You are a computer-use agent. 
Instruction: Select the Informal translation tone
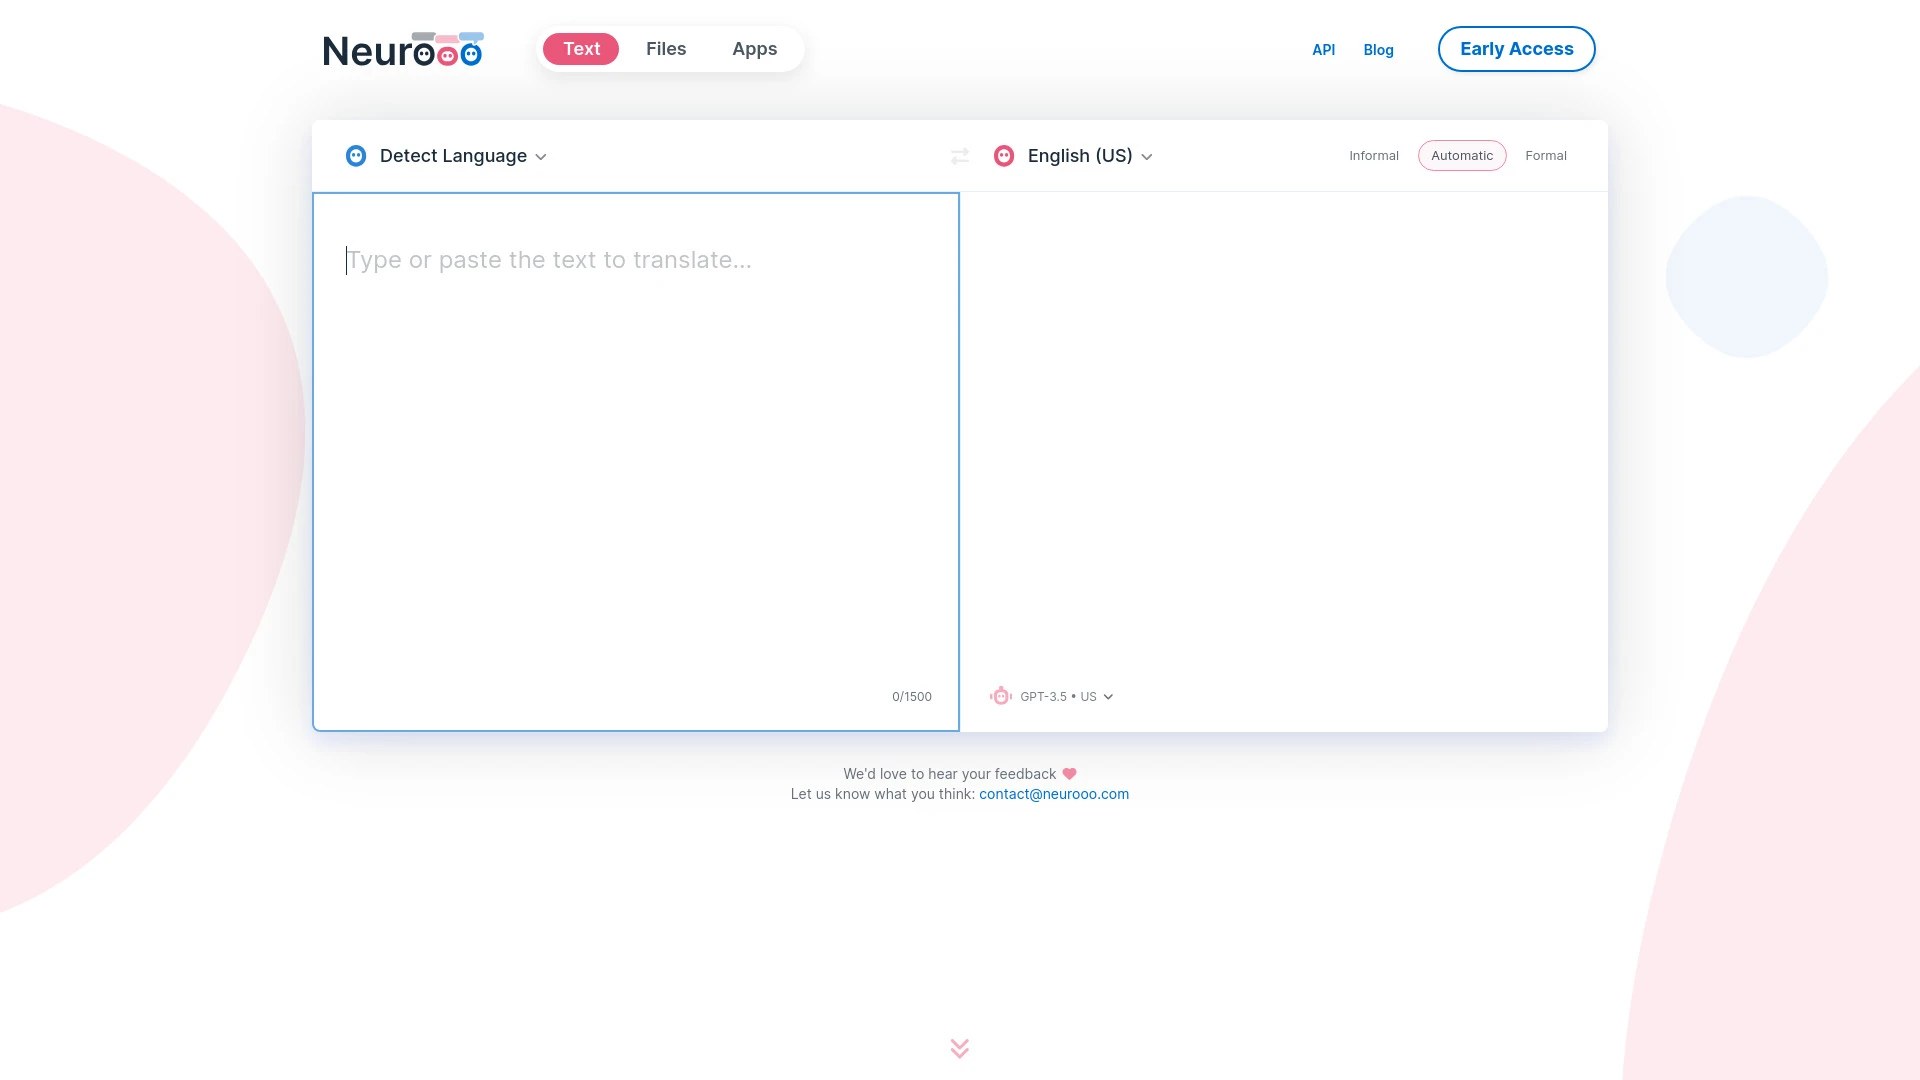pyautogui.click(x=1373, y=155)
